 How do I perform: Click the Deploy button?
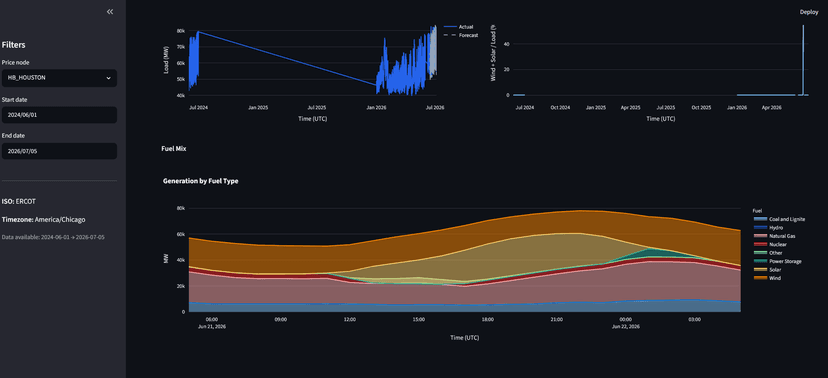(x=808, y=12)
